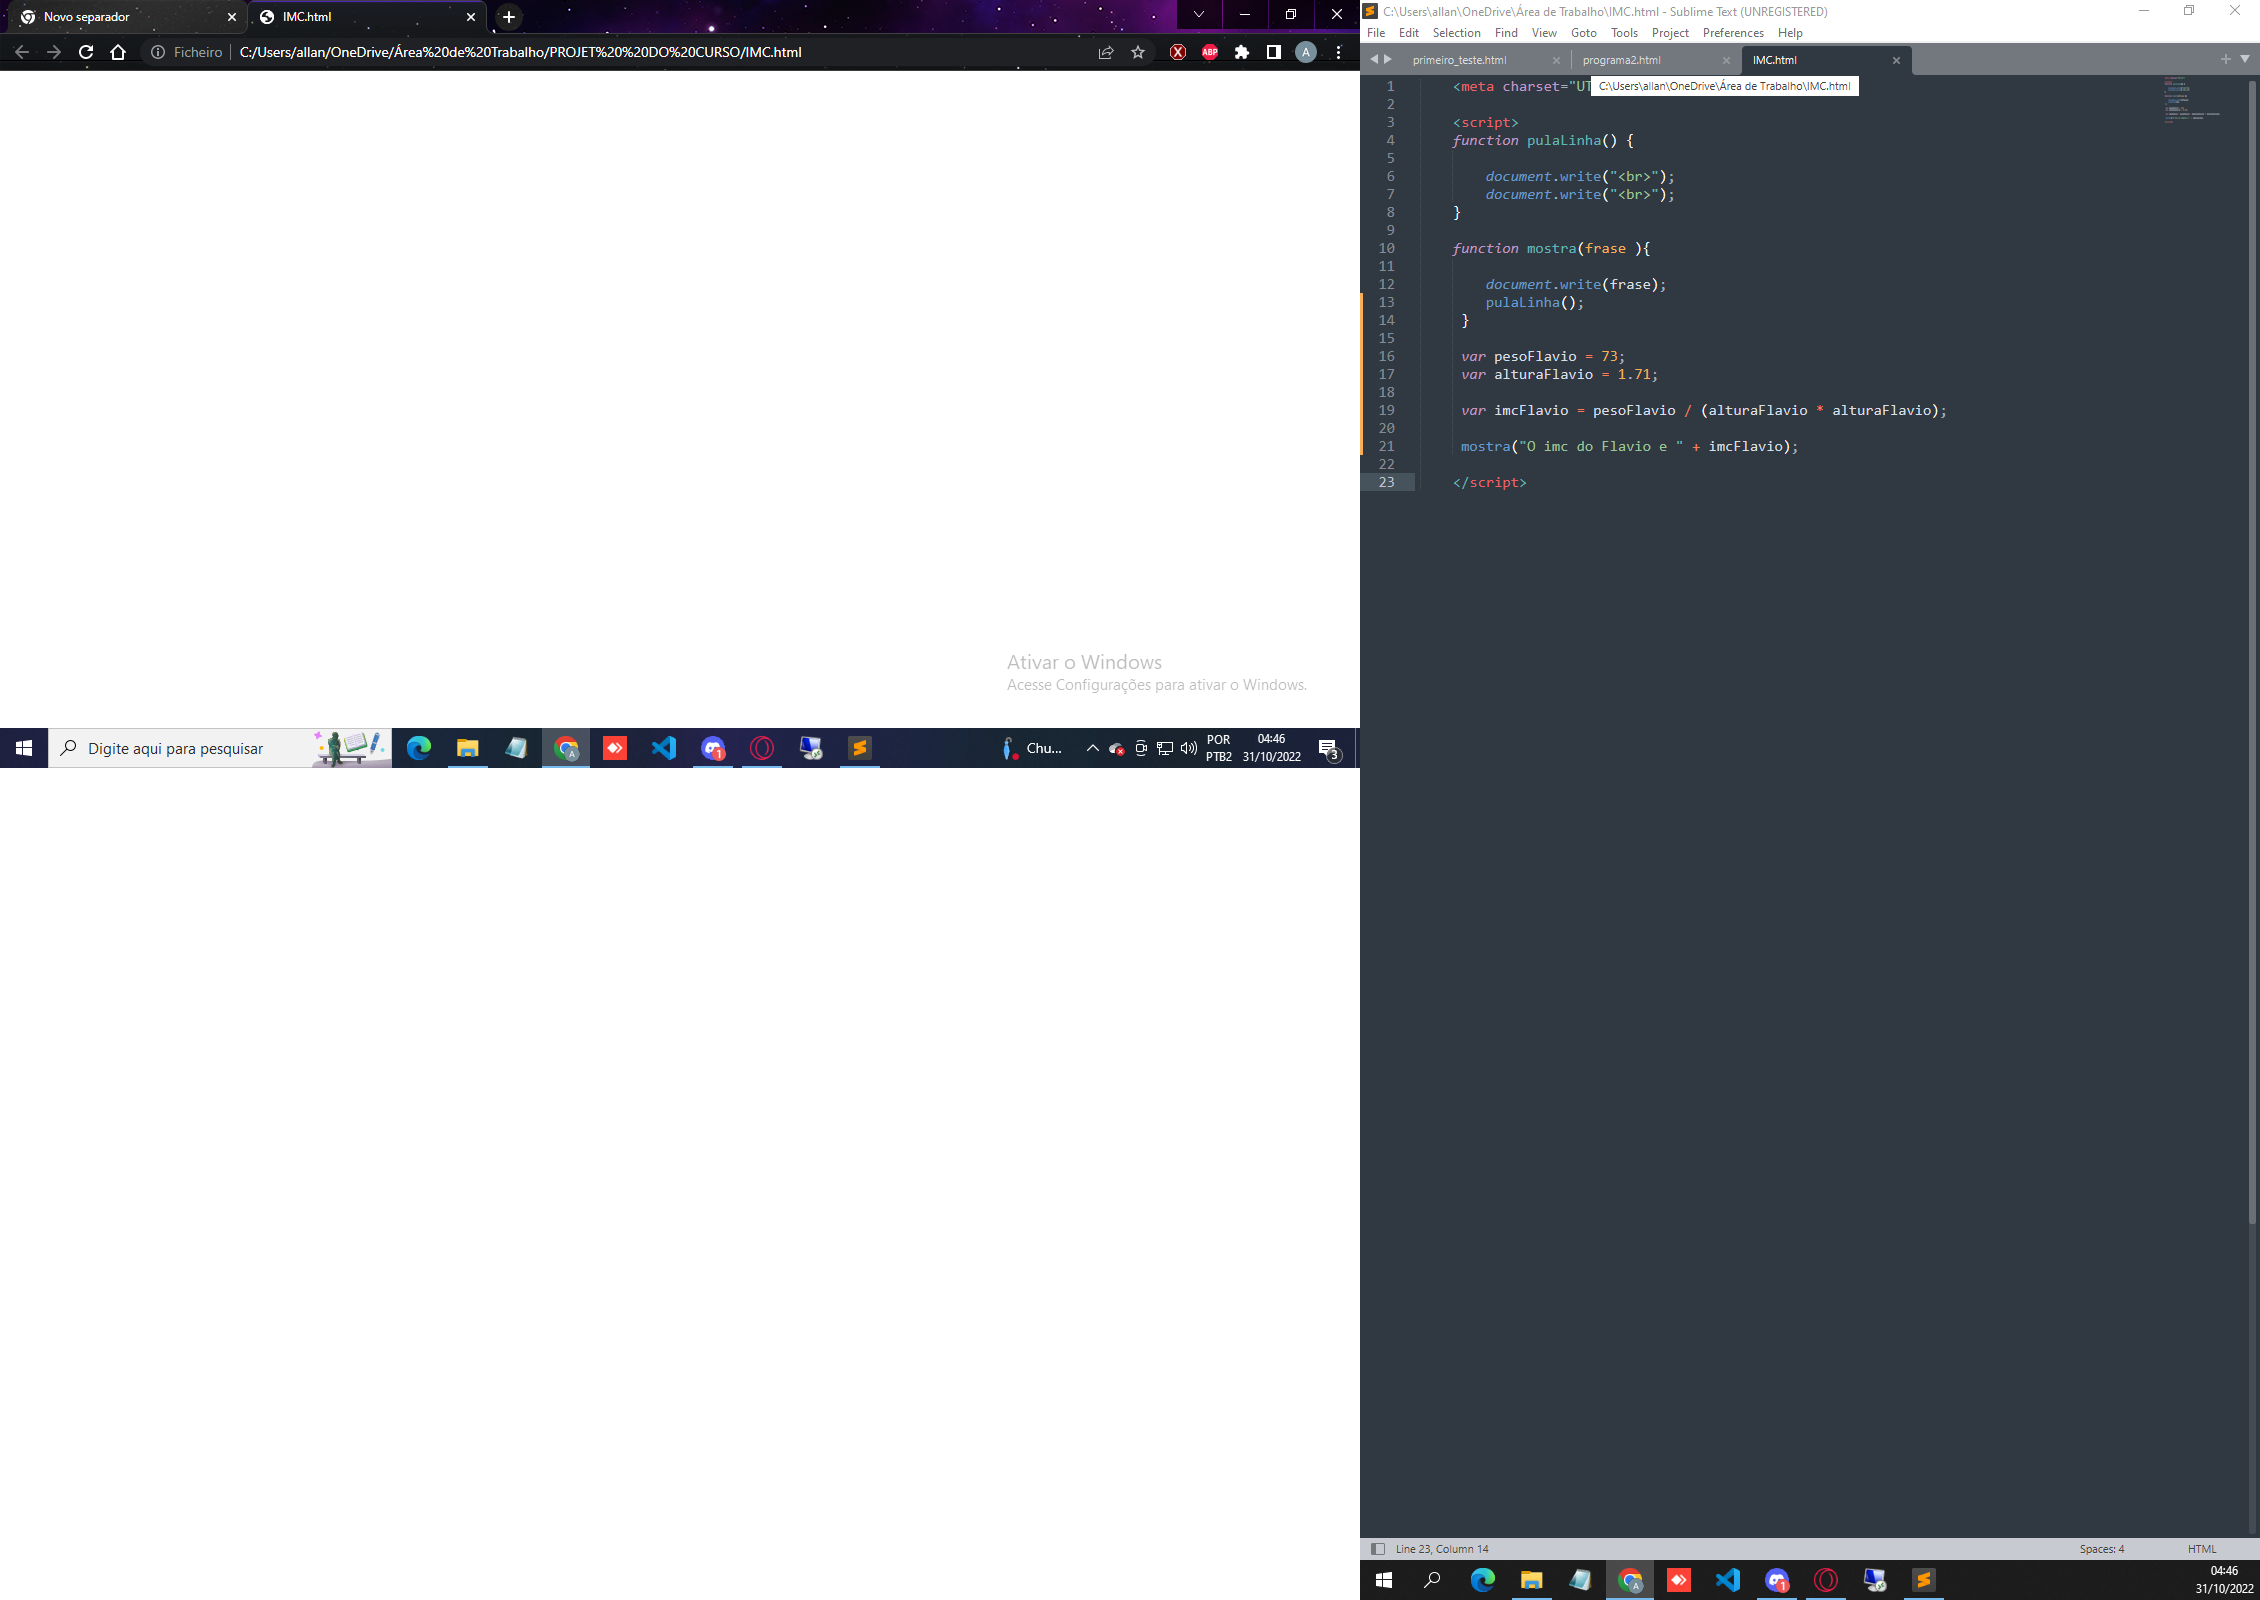Expand Chrome tab search chevron
Image resolution: width=2260 pixels, height=1600 pixels.
(1198, 15)
